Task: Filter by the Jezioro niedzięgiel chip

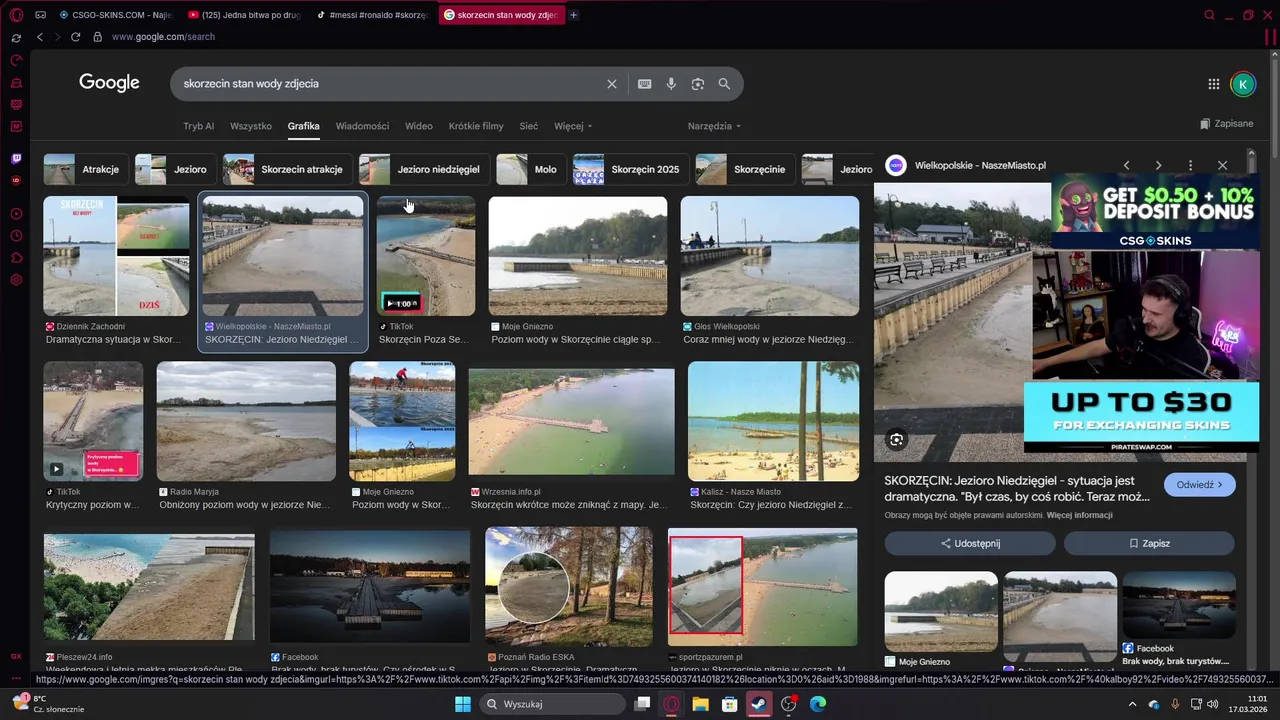Action: point(423,169)
